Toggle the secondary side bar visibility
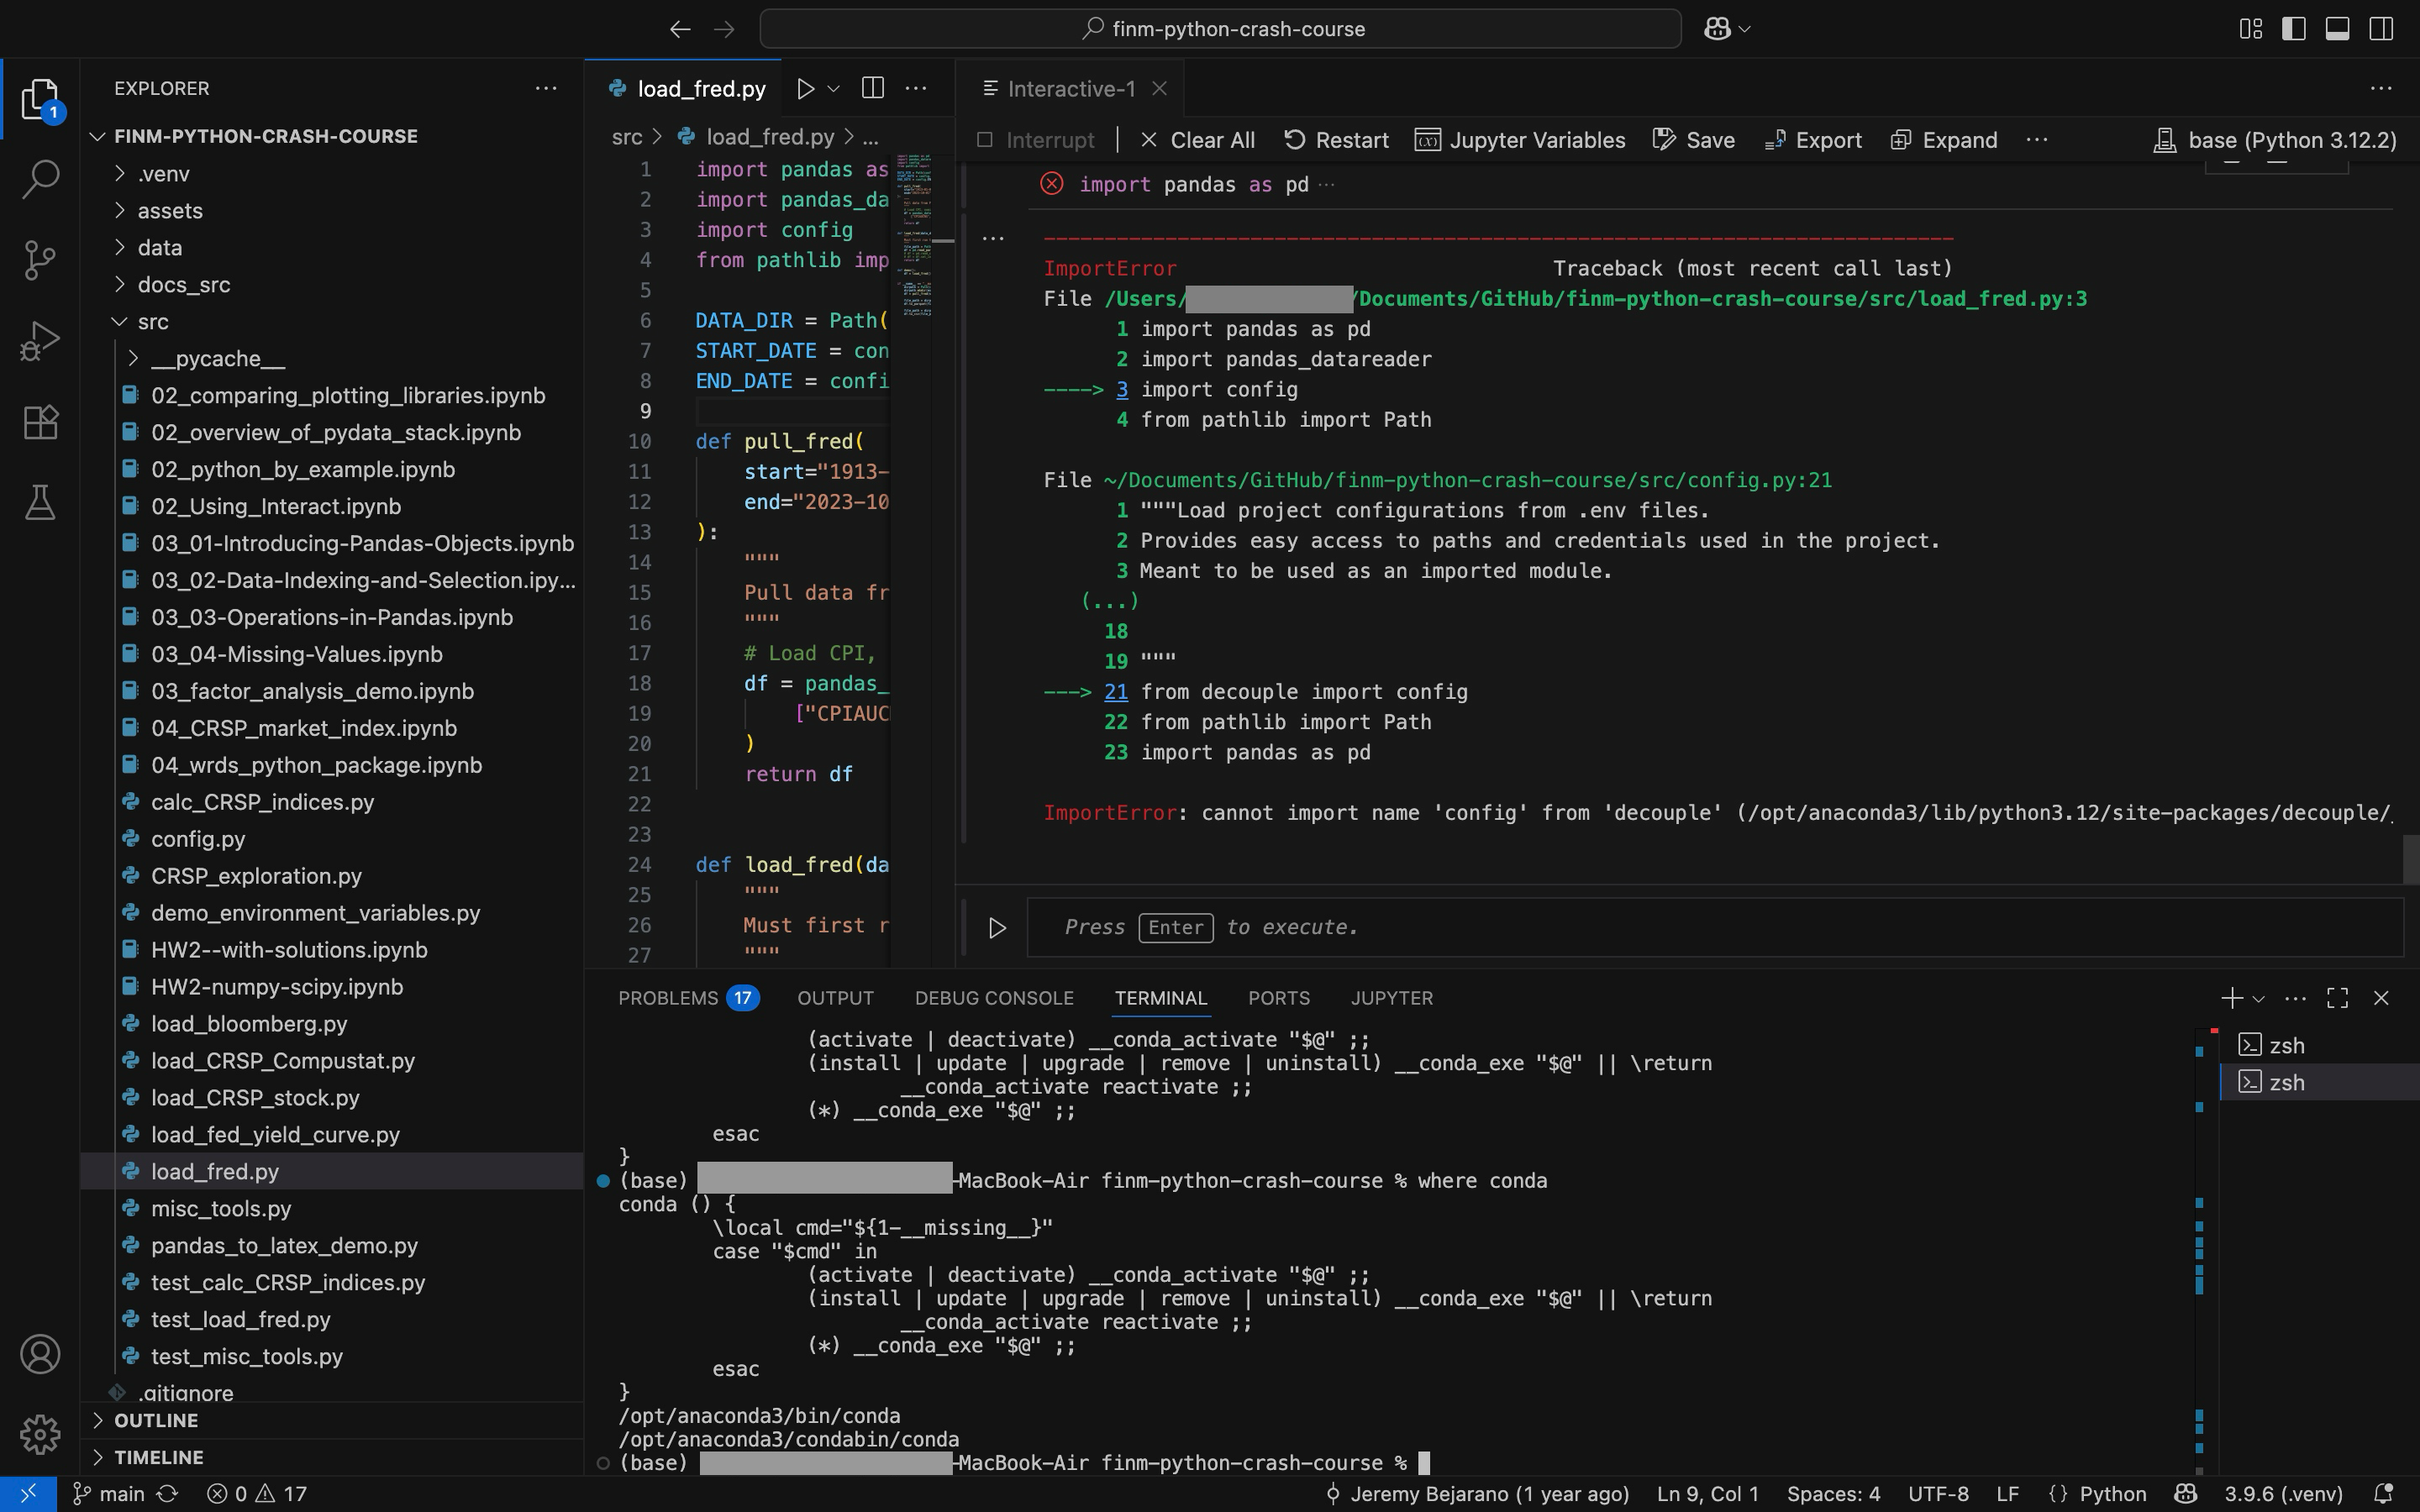The height and width of the screenshot is (1512, 2420). point(2381,29)
